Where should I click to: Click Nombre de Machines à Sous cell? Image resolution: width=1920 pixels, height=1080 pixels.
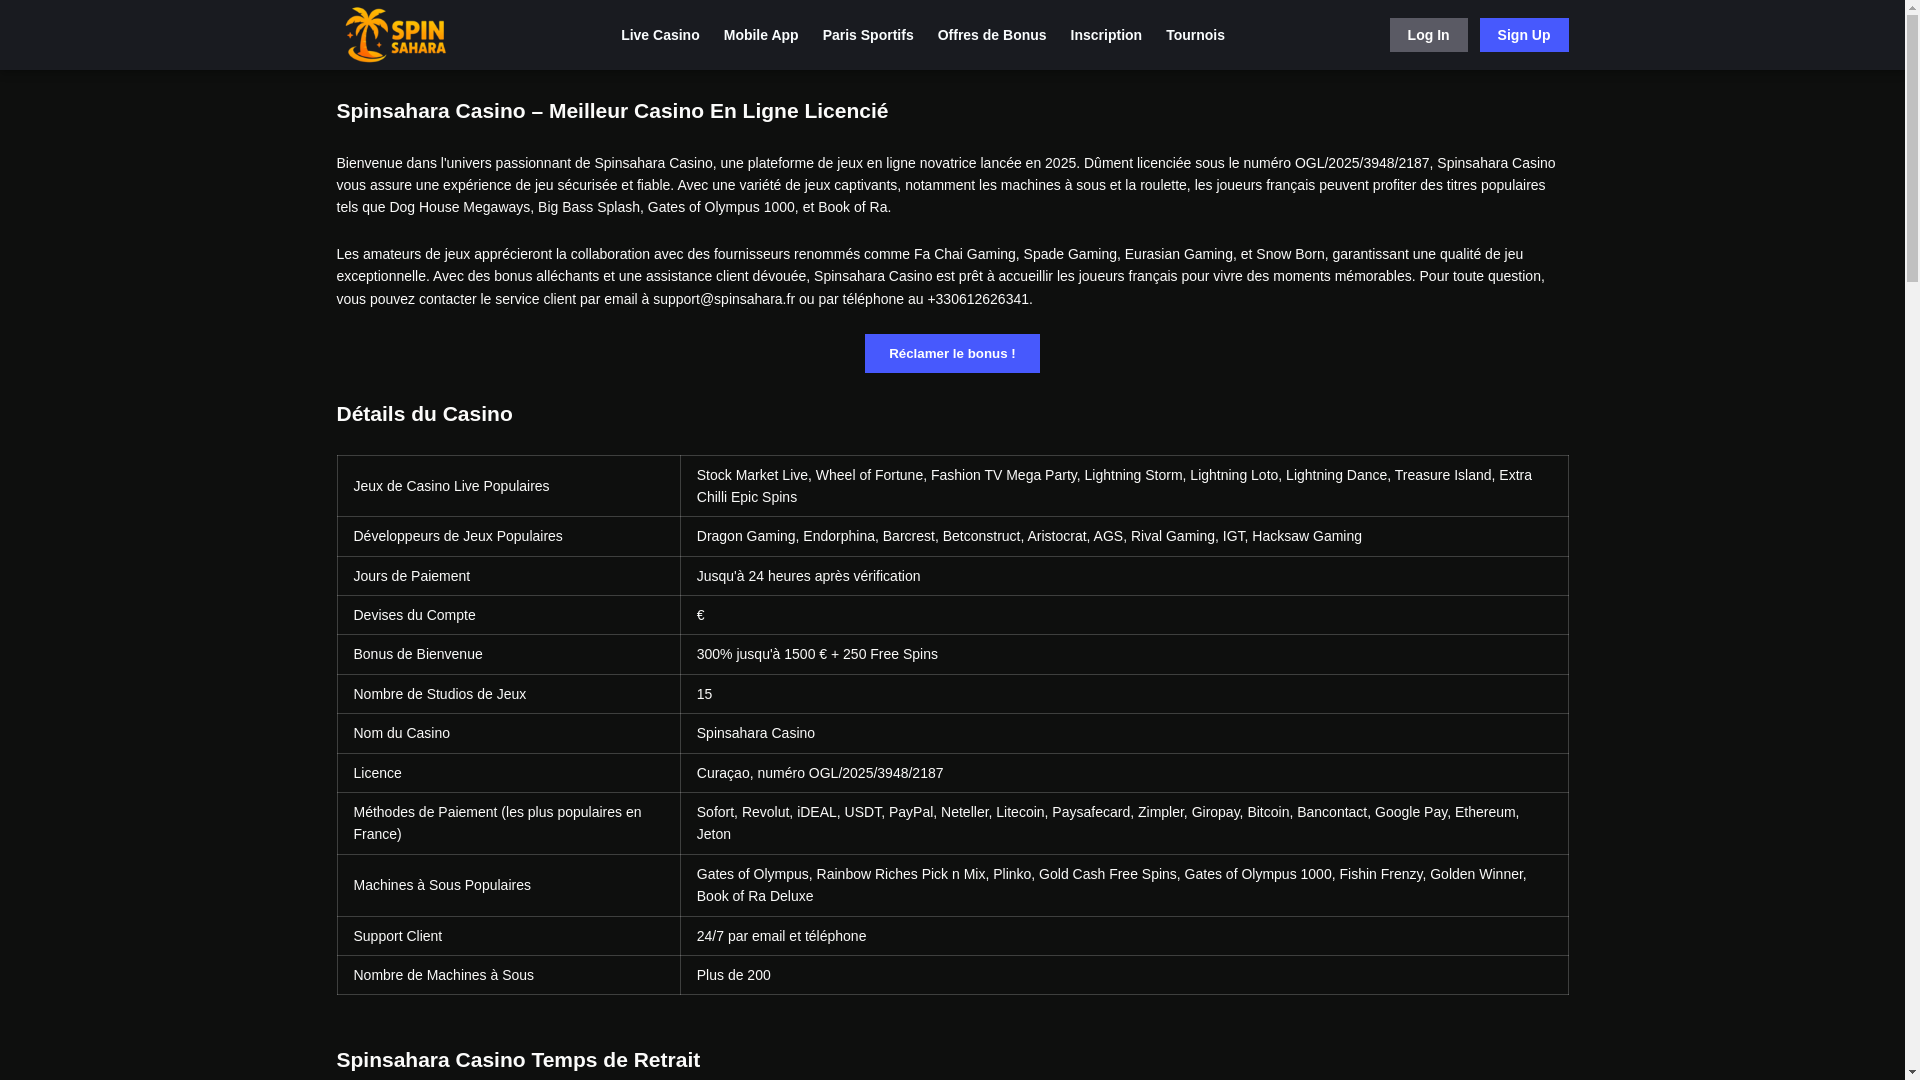[x=509, y=975]
